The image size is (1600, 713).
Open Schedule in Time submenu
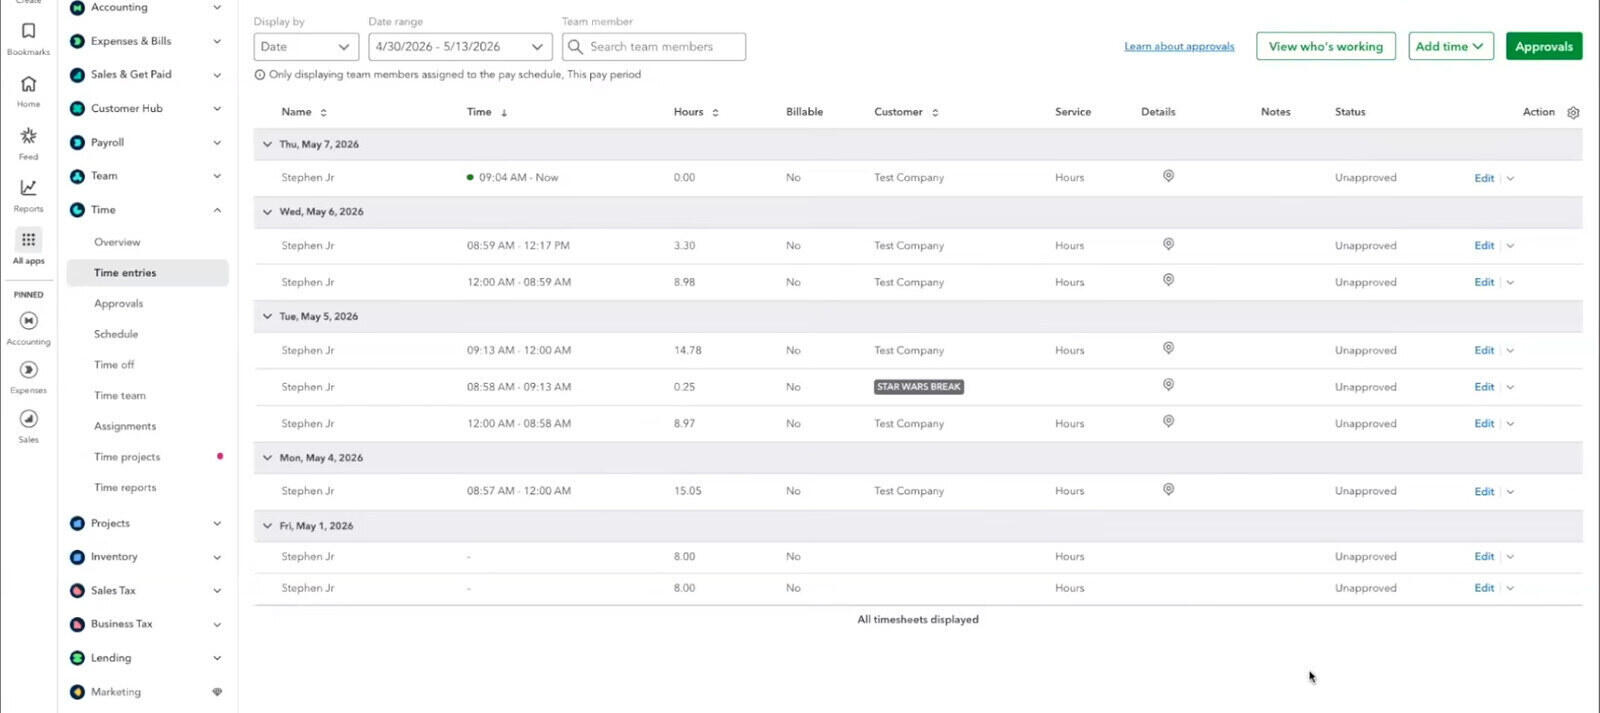[116, 334]
